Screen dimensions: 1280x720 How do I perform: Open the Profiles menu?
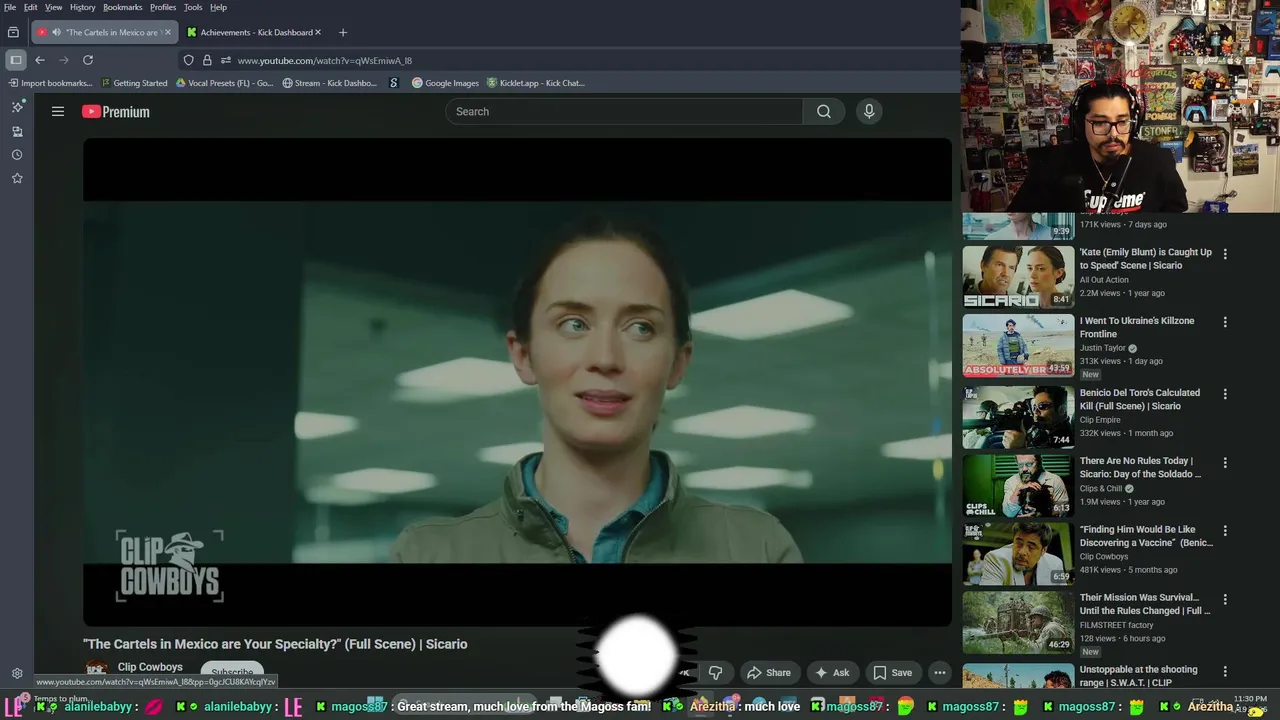pyautogui.click(x=163, y=7)
